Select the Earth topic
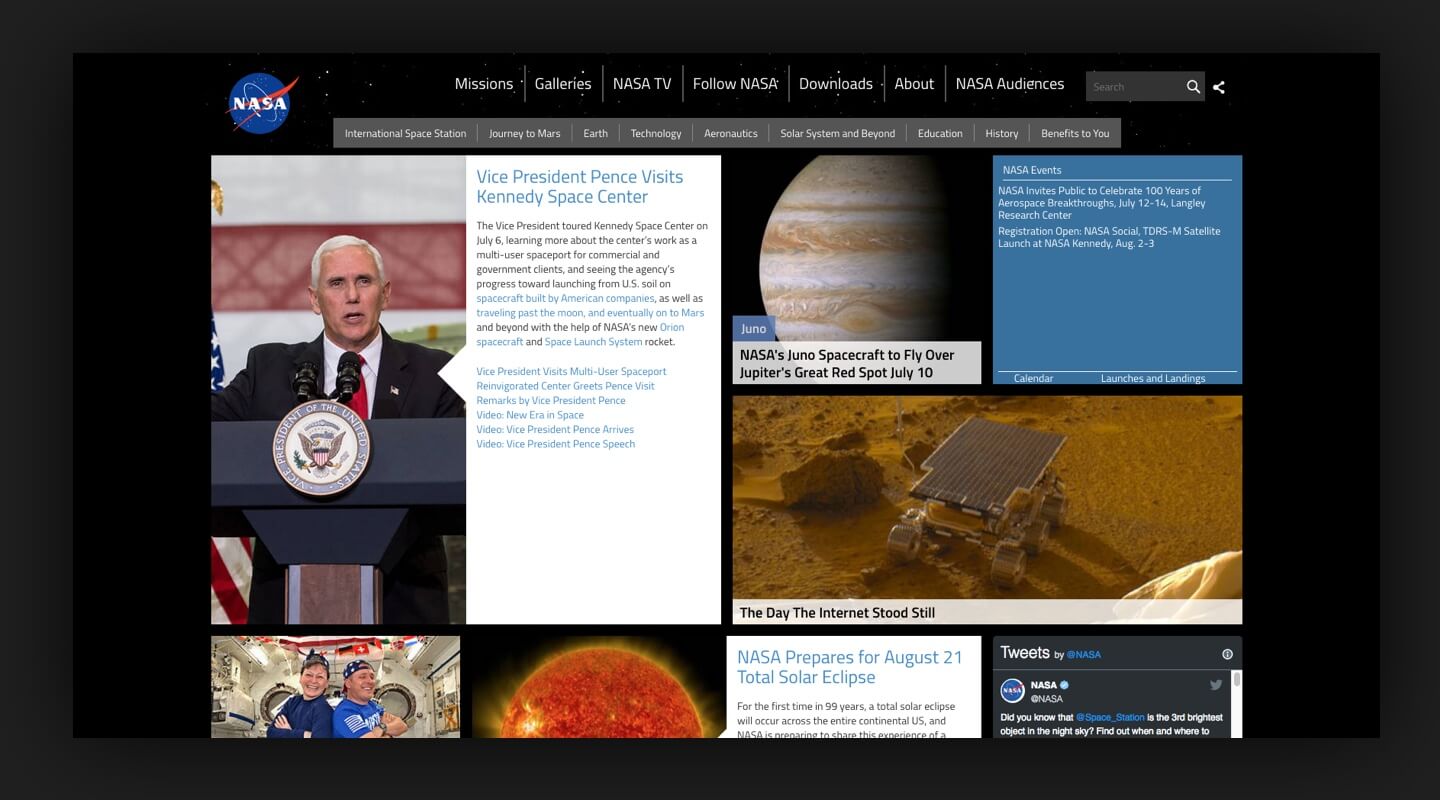This screenshot has width=1440, height=800. click(x=596, y=133)
